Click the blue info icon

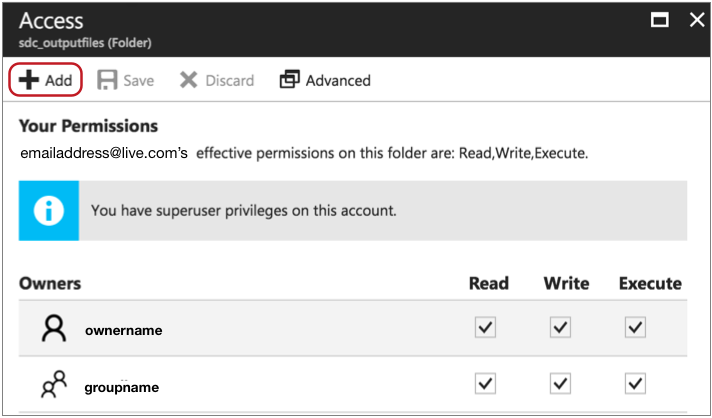point(49,211)
